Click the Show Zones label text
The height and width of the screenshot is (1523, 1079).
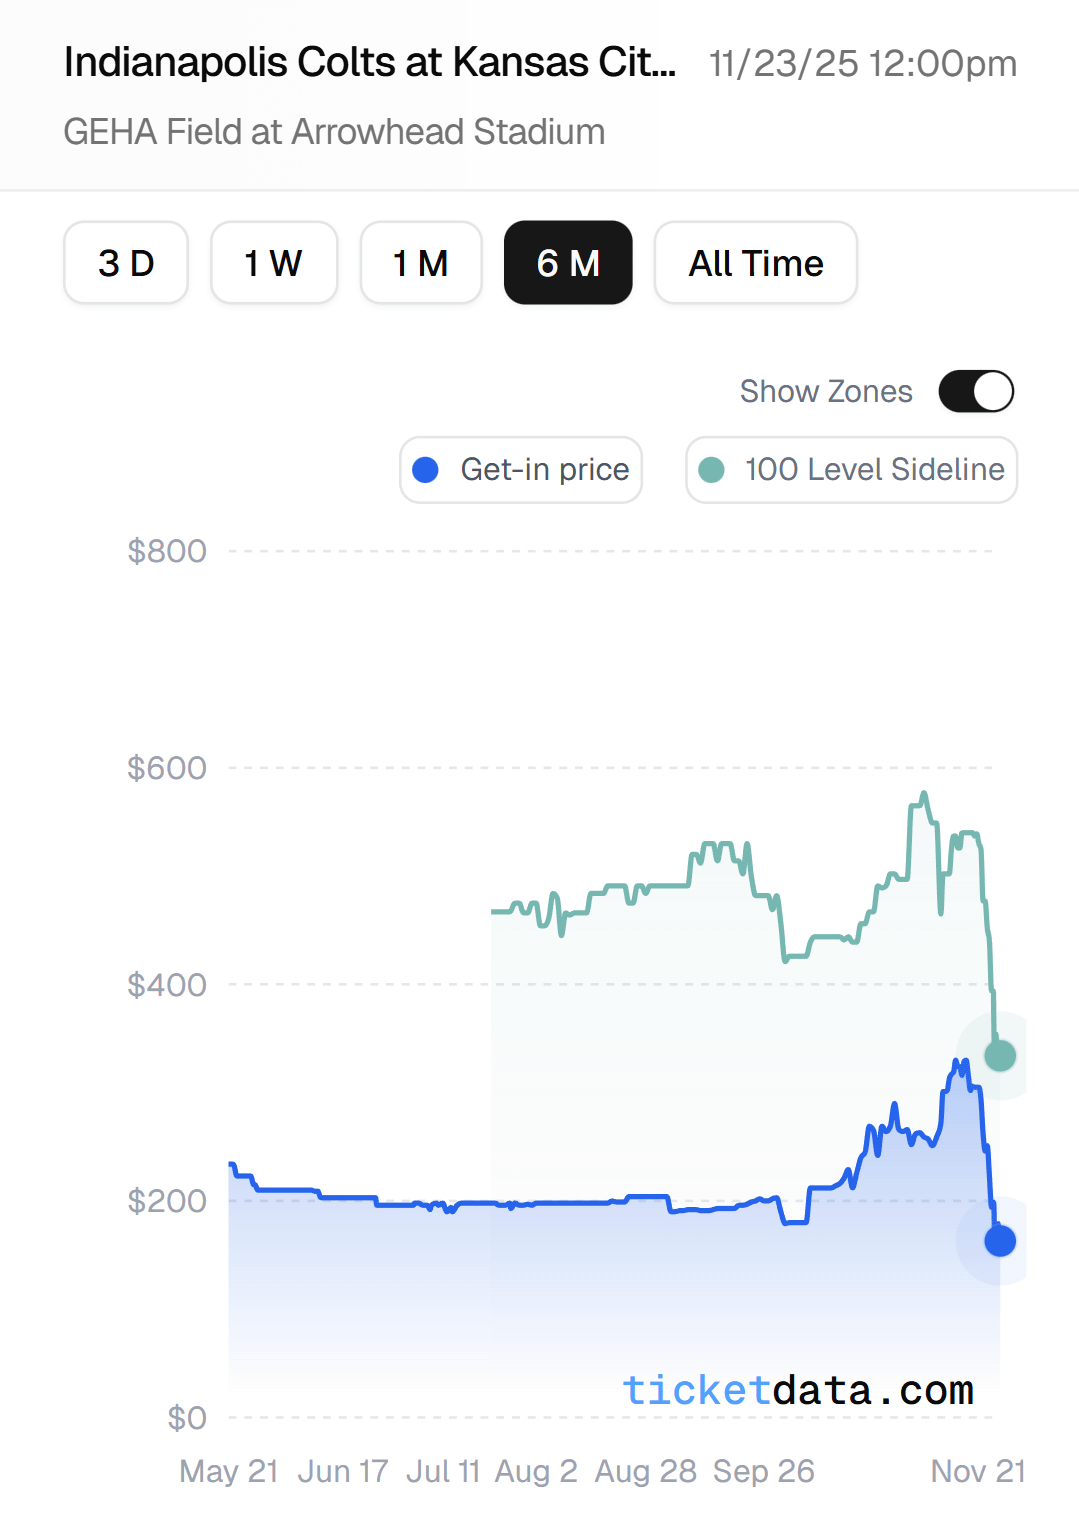coord(826,391)
